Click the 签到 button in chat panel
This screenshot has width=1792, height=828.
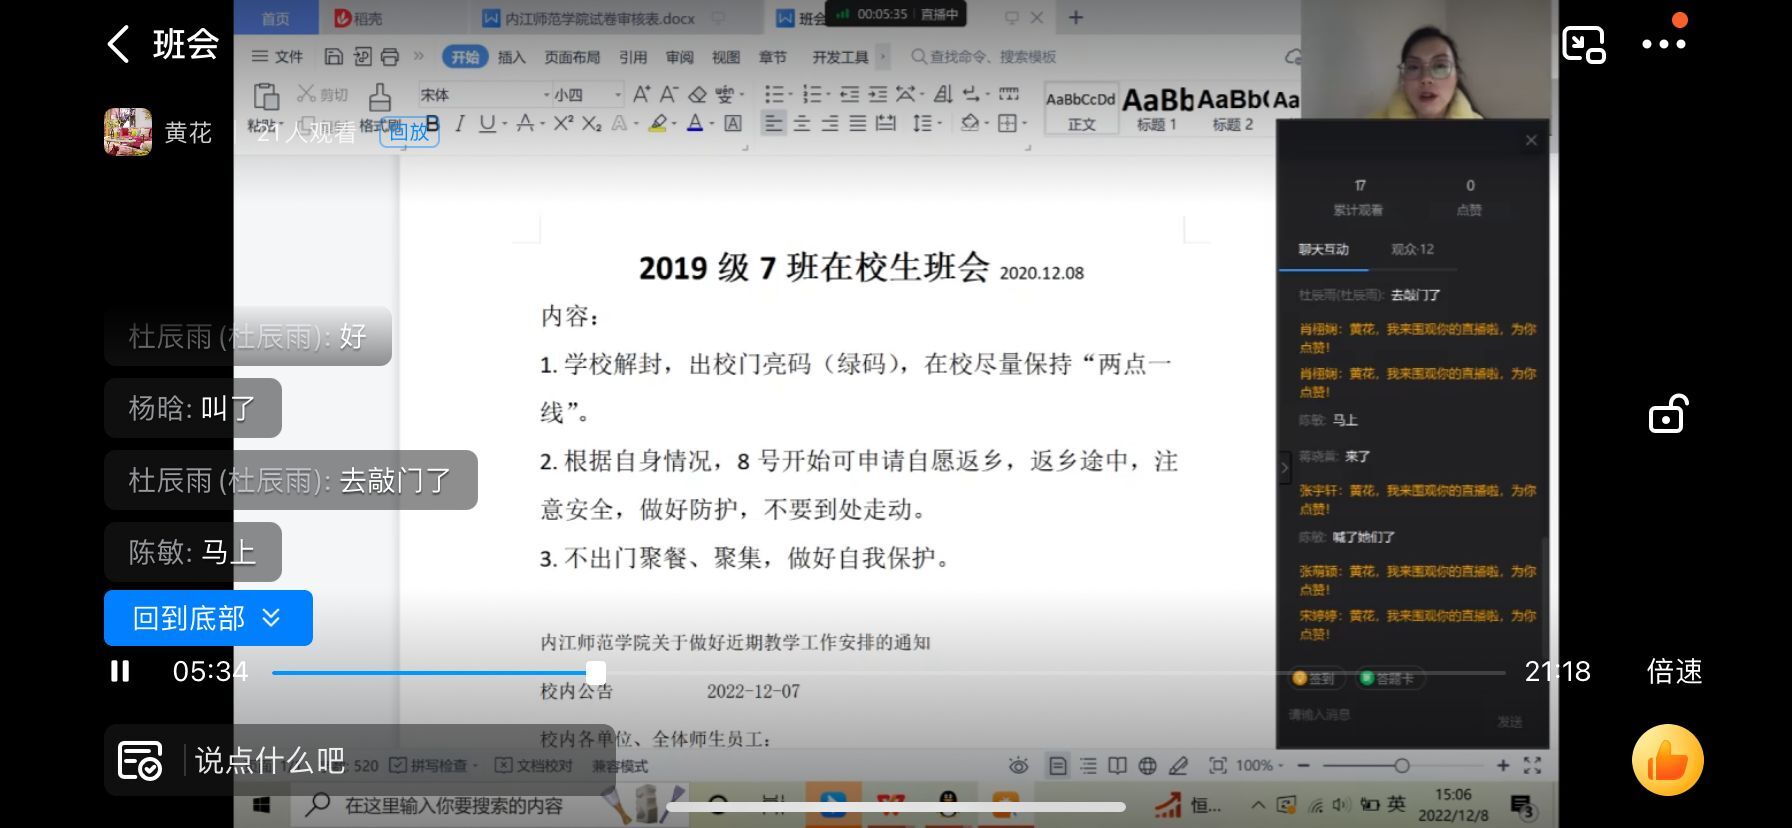(x=1315, y=678)
